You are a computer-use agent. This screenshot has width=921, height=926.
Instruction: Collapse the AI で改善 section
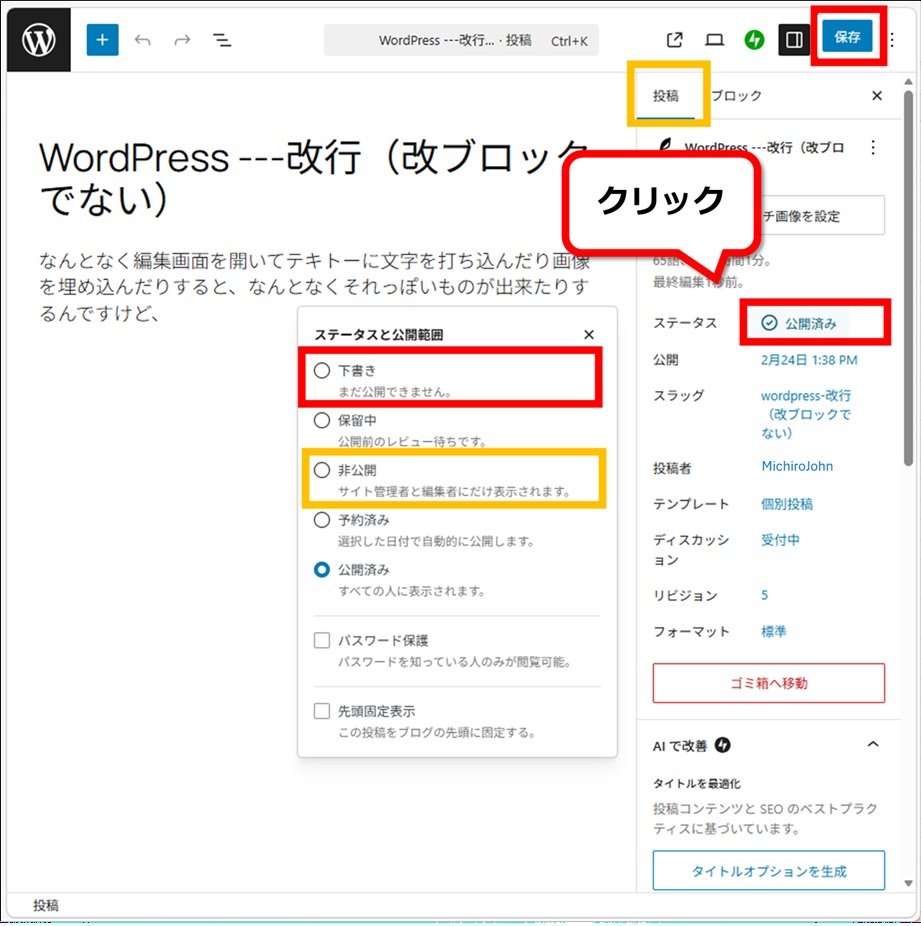click(872, 745)
